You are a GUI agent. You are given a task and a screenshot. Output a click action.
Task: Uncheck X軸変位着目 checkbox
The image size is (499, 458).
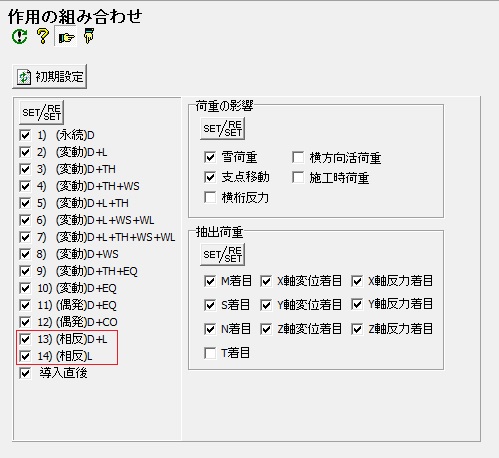(266, 281)
